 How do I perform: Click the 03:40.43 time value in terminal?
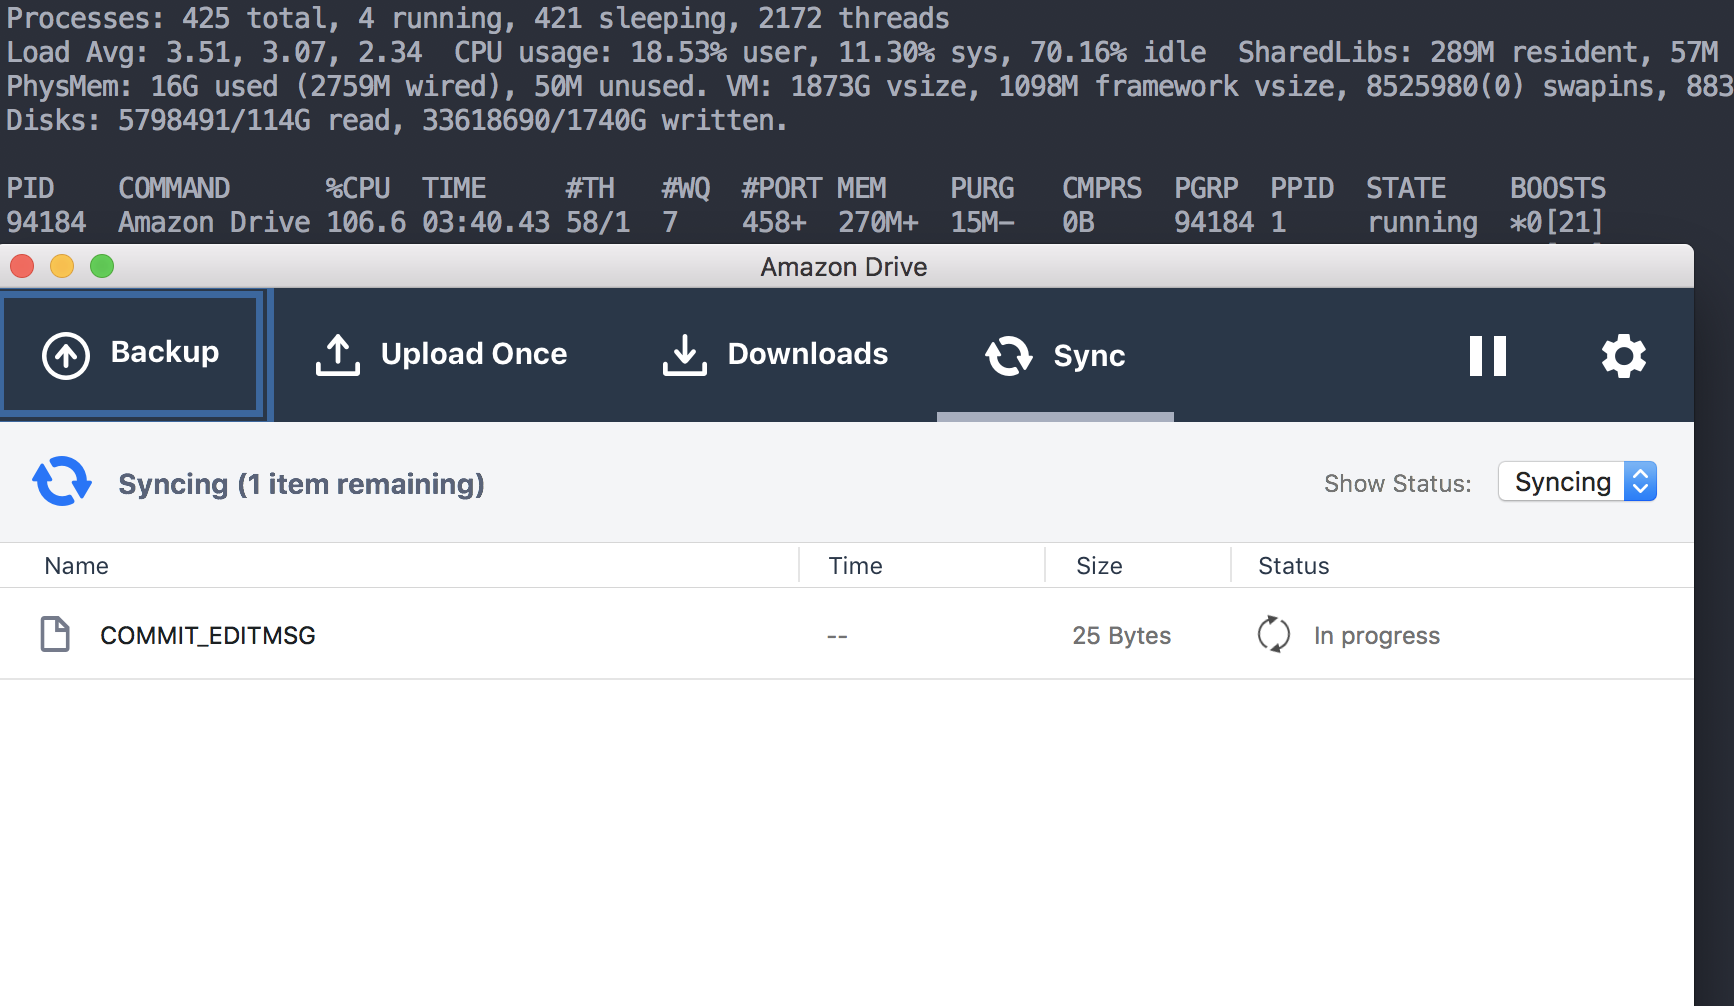486,222
